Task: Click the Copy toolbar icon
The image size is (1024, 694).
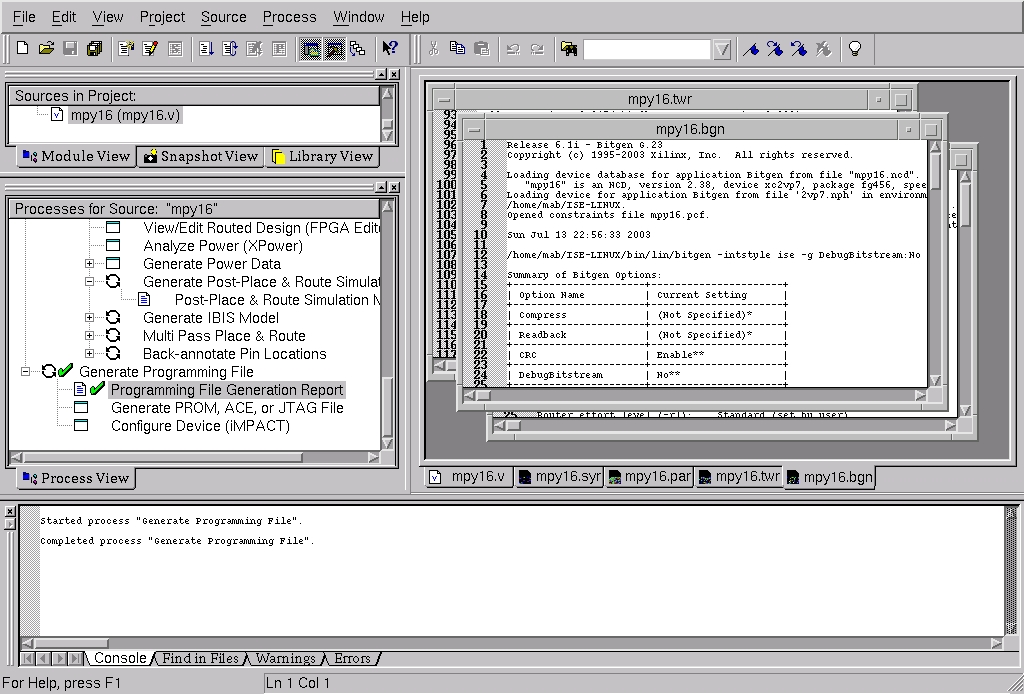Action: tap(457, 48)
